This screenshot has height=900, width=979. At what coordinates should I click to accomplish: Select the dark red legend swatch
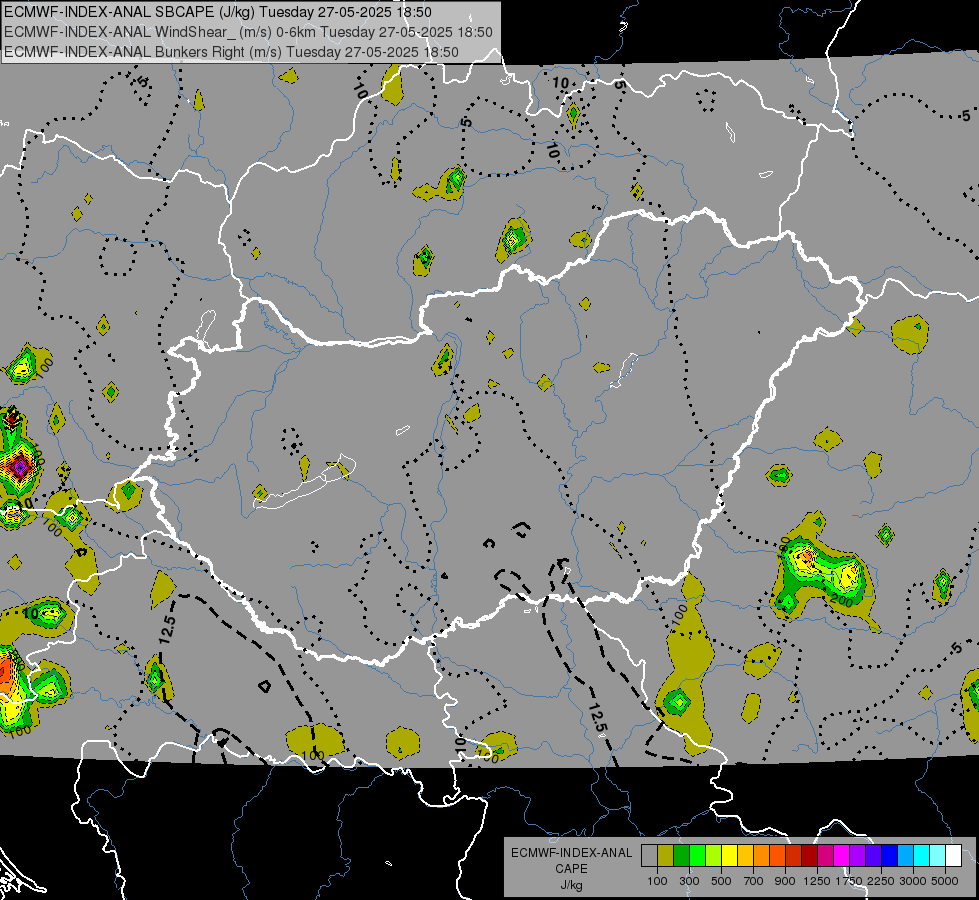(x=810, y=856)
